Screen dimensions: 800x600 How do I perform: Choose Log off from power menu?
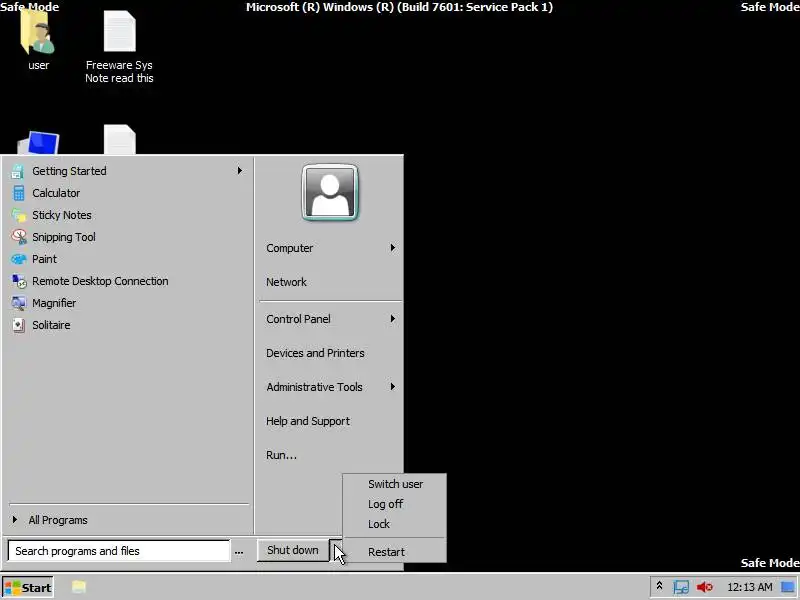tap(385, 504)
